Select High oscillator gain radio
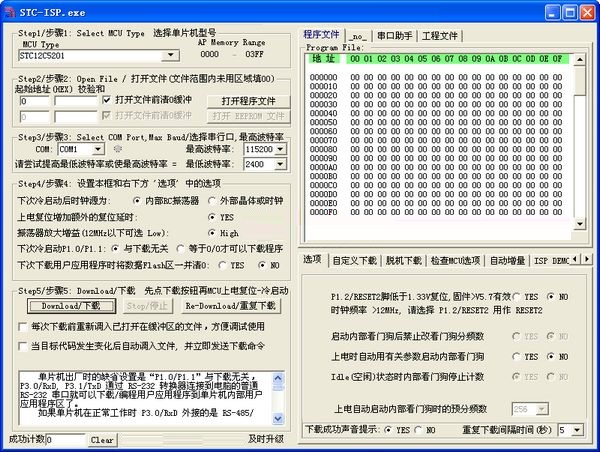 [x=212, y=233]
